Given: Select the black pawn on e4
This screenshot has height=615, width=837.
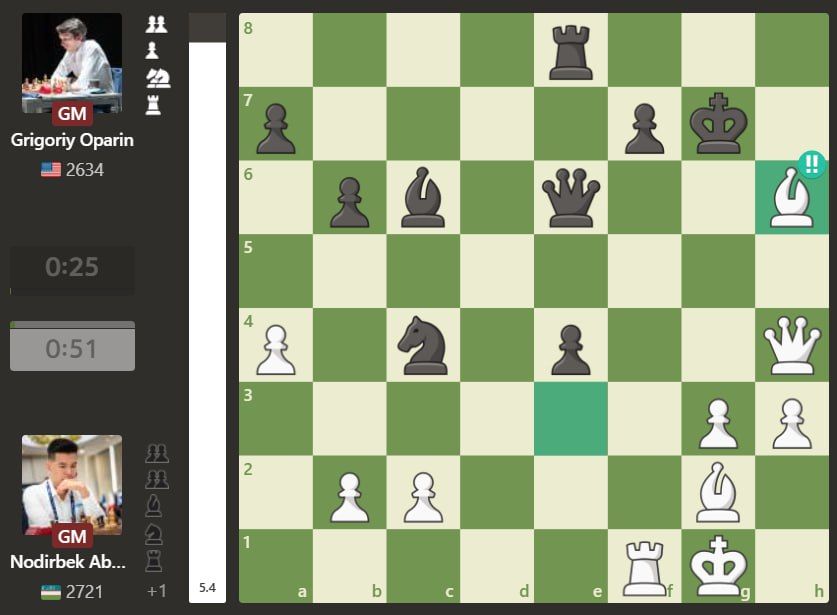Looking at the screenshot, I should [x=571, y=350].
